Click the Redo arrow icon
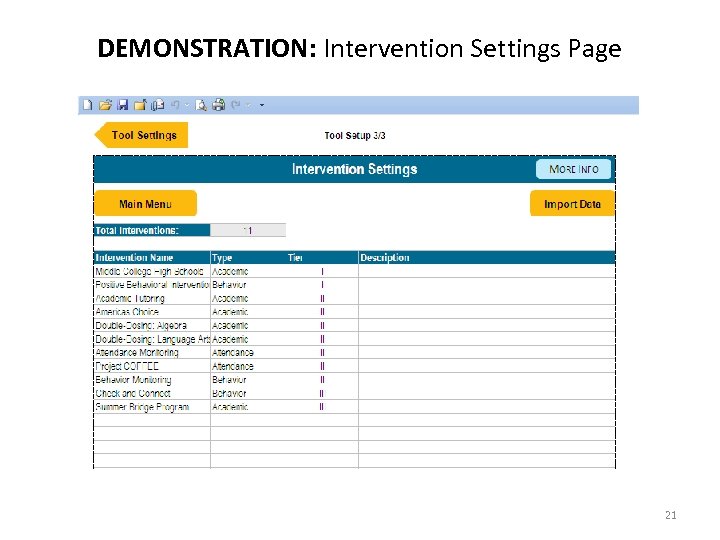The image size is (720, 540). coord(236,105)
